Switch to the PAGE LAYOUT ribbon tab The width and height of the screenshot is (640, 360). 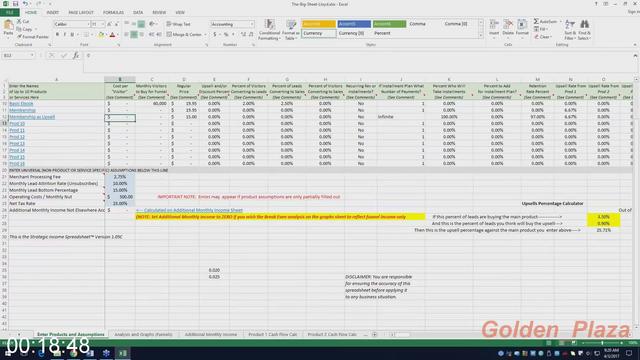pyautogui.click(x=81, y=13)
